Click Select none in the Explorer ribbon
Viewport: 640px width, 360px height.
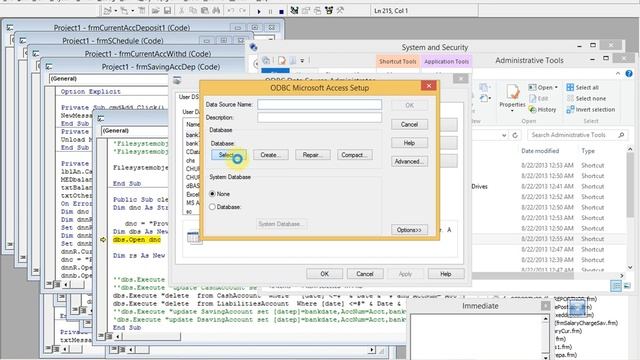[586, 98]
